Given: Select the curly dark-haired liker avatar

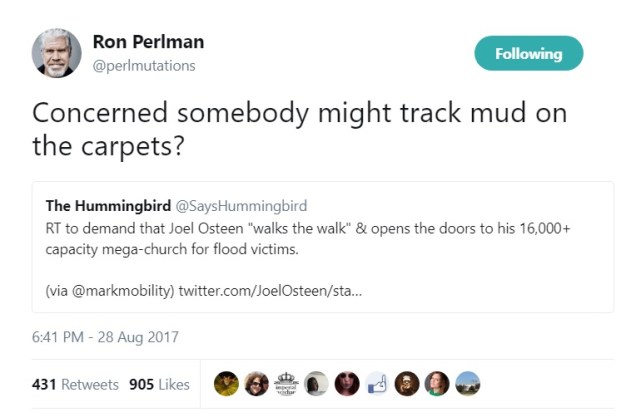Looking at the screenshot, I should pyautogui.click(x=257, y=384).
